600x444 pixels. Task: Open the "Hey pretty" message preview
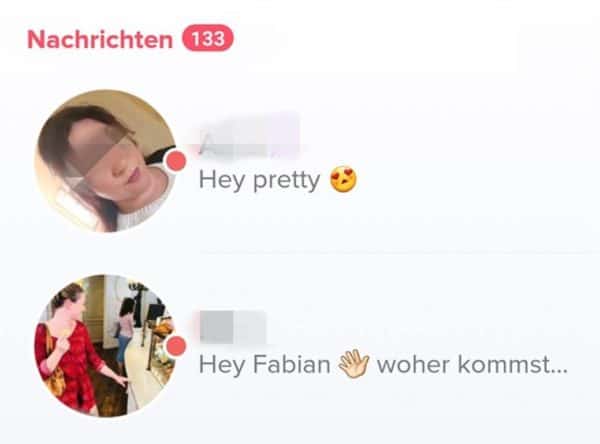278,180
